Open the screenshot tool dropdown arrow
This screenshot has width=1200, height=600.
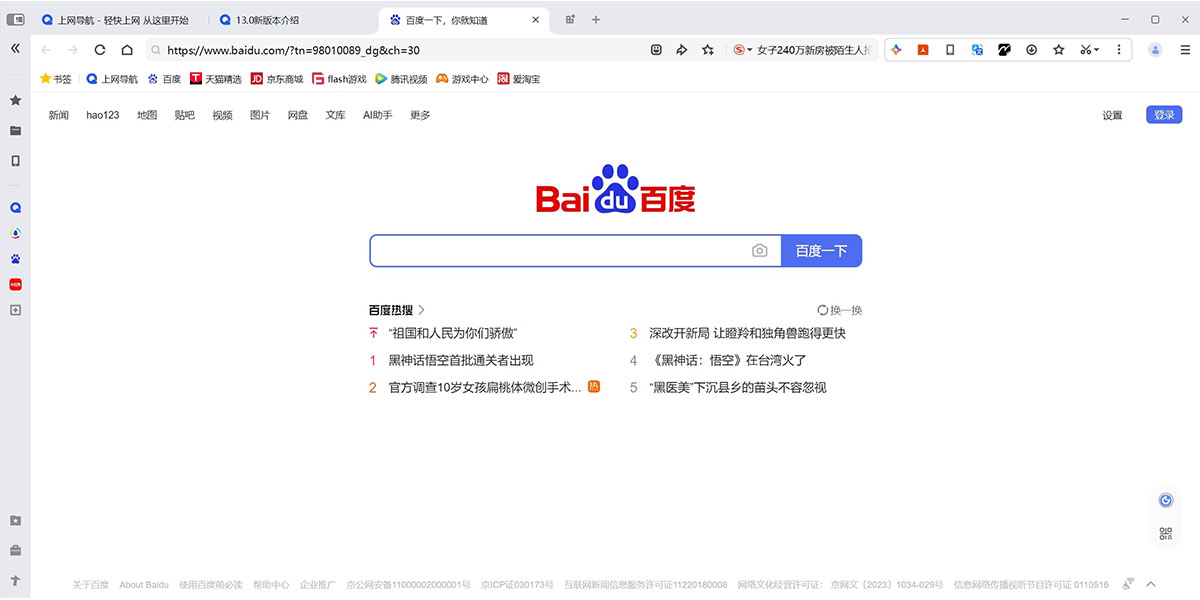(1097, 48)
